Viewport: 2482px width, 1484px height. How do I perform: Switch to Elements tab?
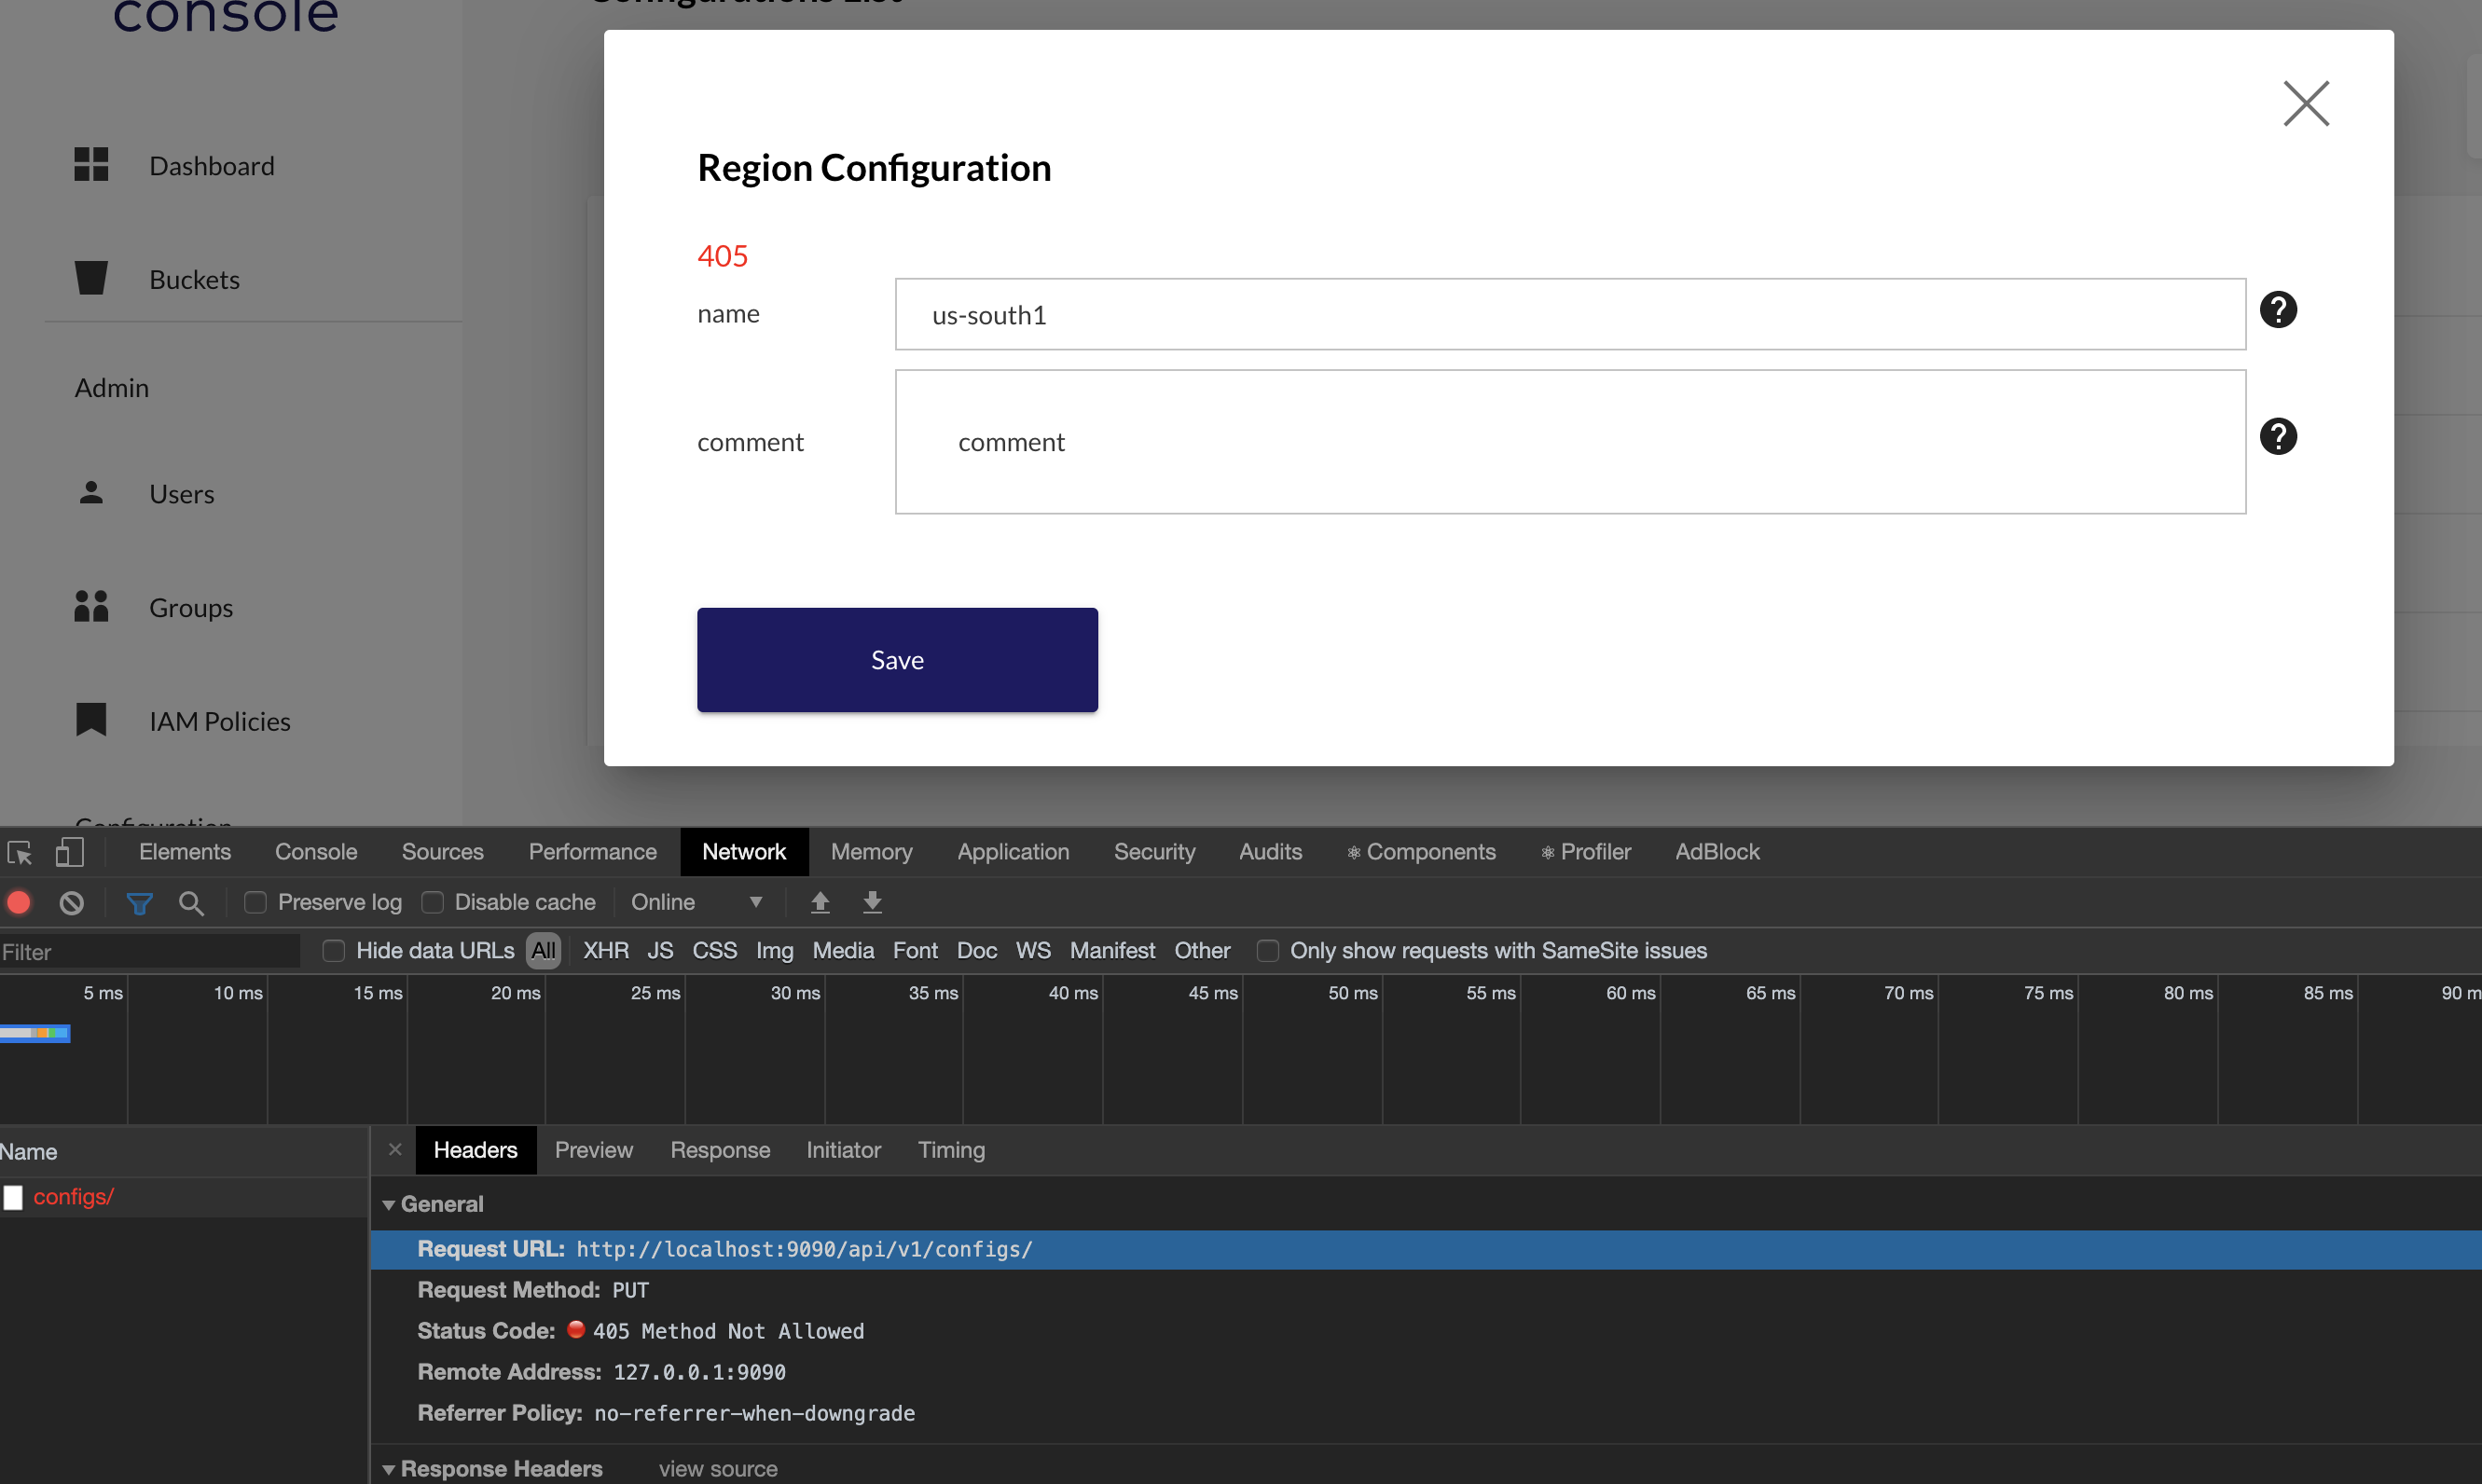[185, 852]
